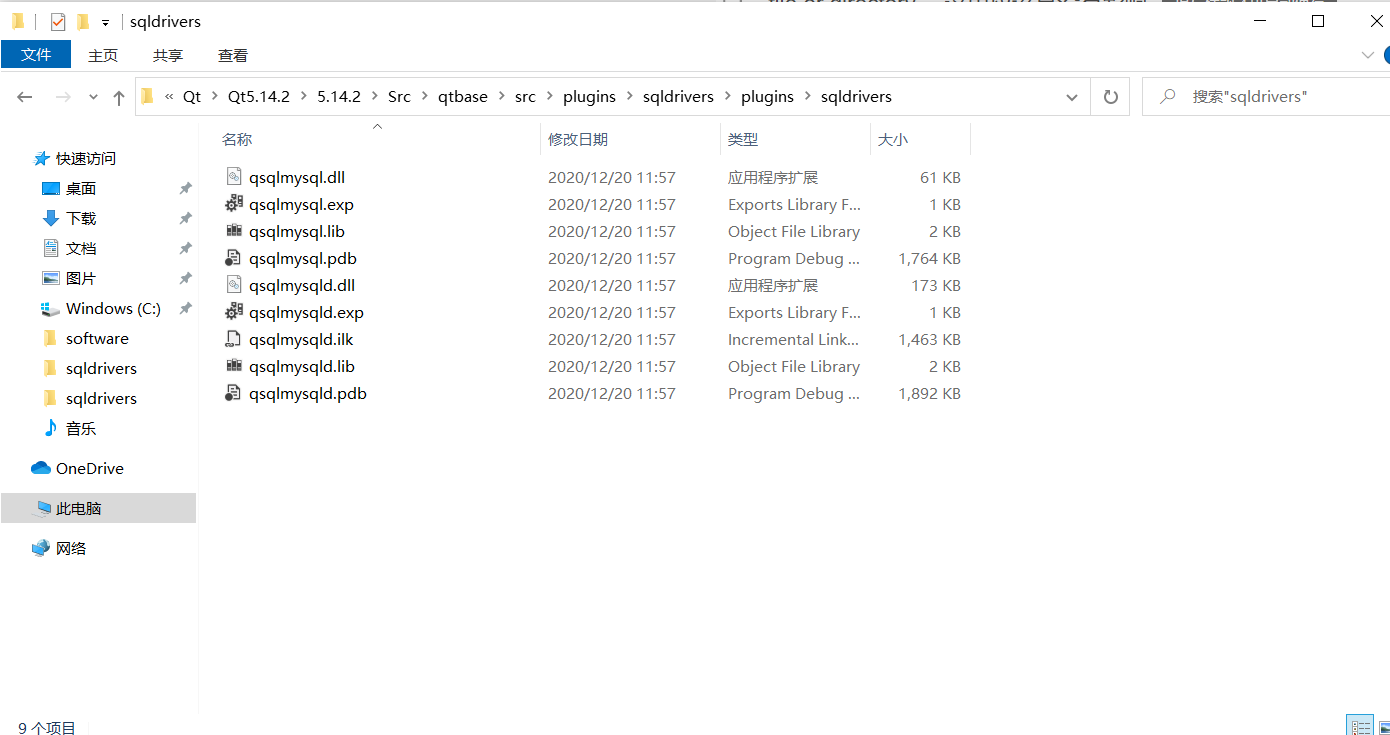This screenshot has width=1390, height=735.
Task: Switch to the 查看 ribbon tab
Action: click(x=232, y=55)
